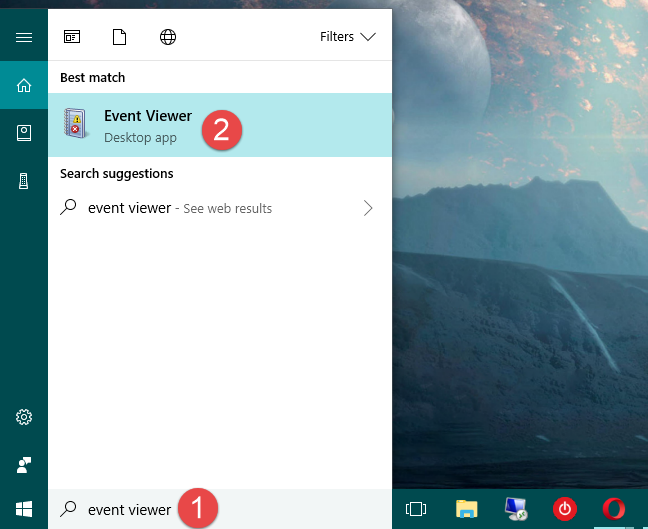This screenshot has width=648, height=529.
Task: Filter search results by Documents icon
Action: point(119,37)
